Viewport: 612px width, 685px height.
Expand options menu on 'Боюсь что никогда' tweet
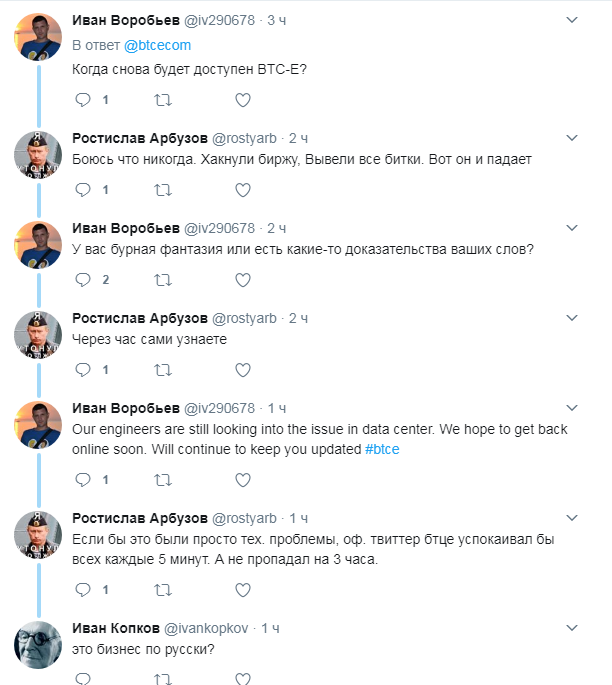pyautogui.click(x=571, y=137)
